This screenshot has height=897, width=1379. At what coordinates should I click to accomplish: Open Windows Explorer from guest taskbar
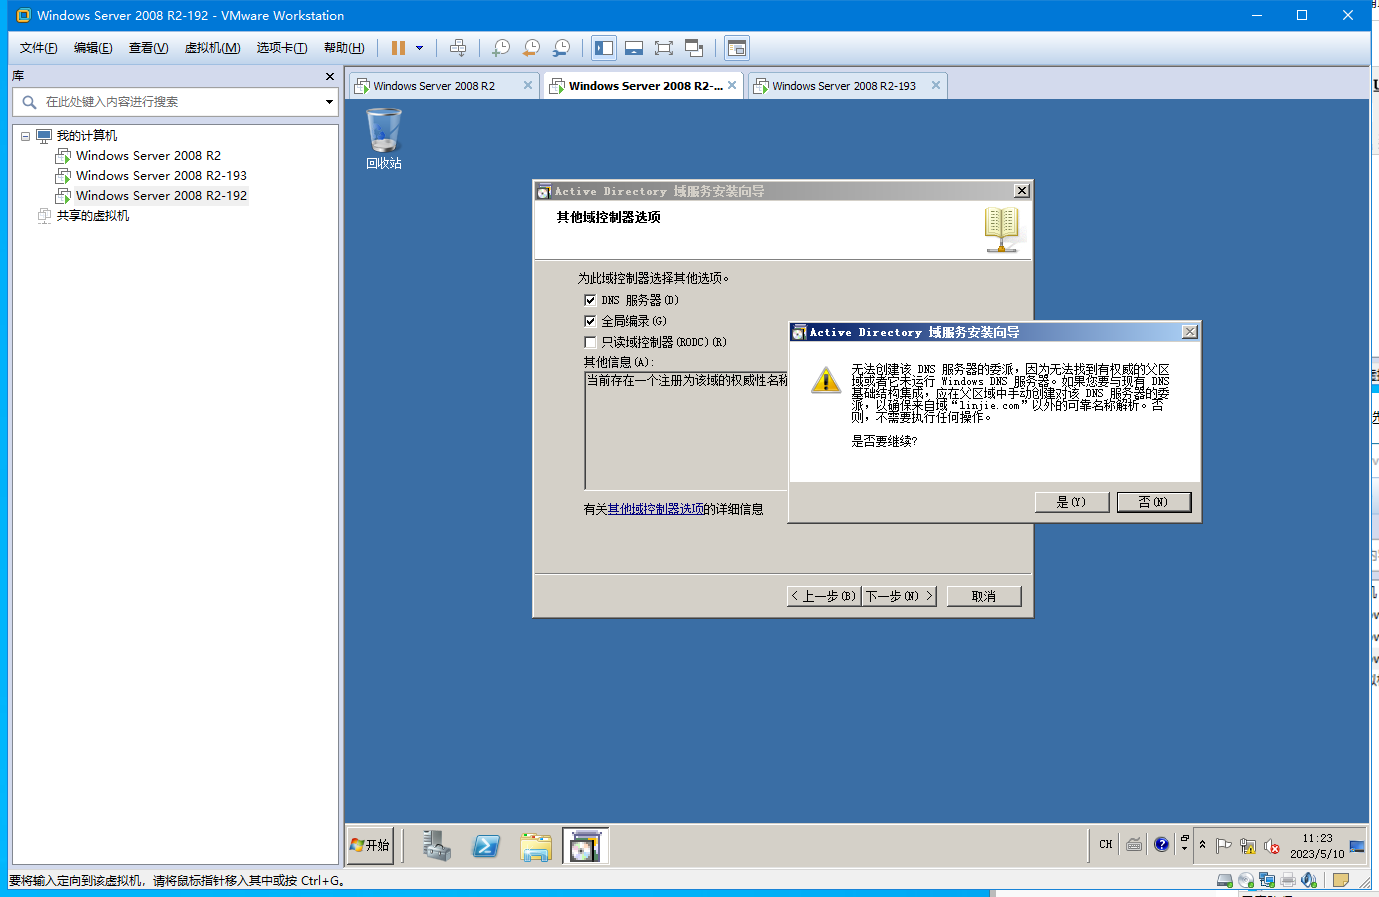click(x=536, y=846)
